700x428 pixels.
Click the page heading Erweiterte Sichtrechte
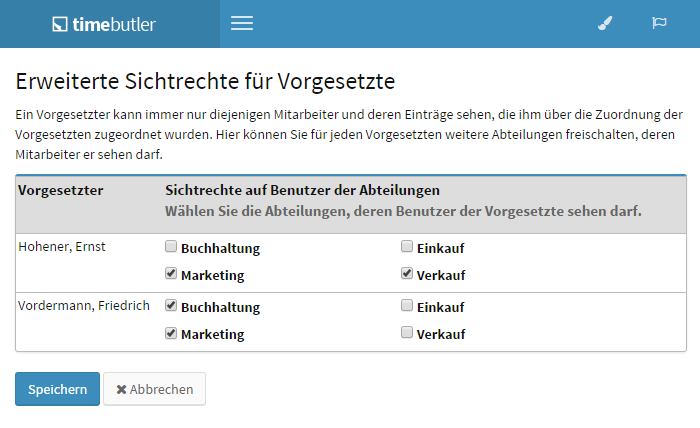click(x=206, y=80)
